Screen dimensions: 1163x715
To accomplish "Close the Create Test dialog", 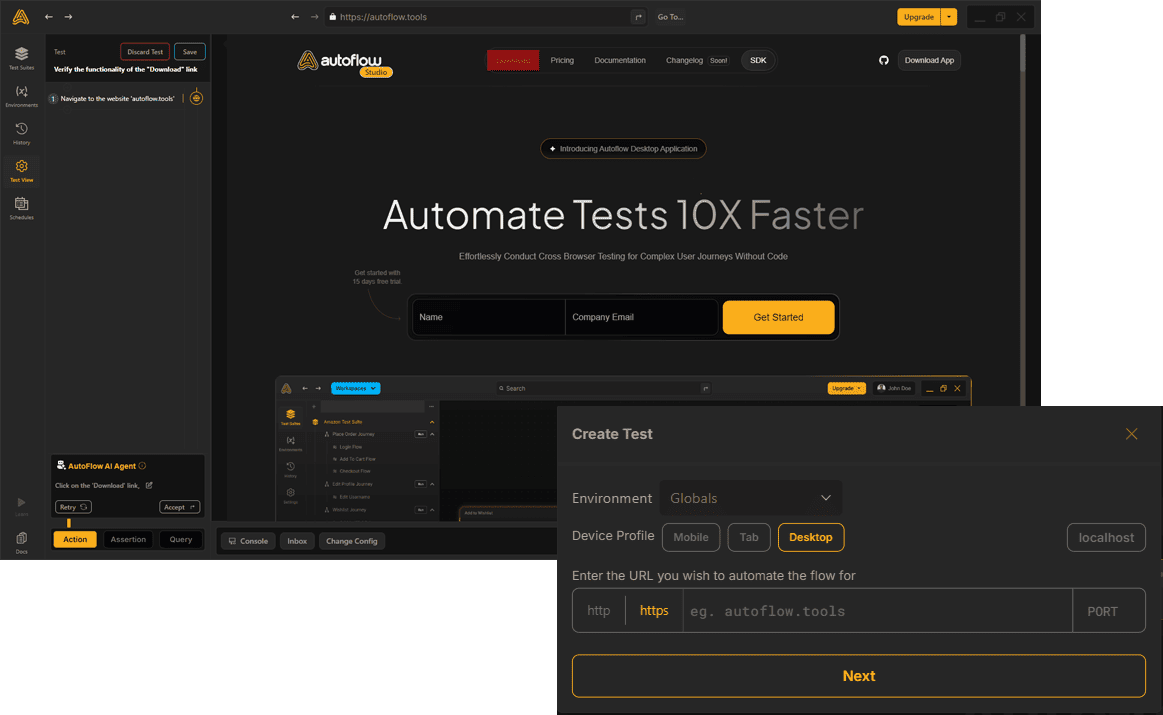I will pos(1131,434).
